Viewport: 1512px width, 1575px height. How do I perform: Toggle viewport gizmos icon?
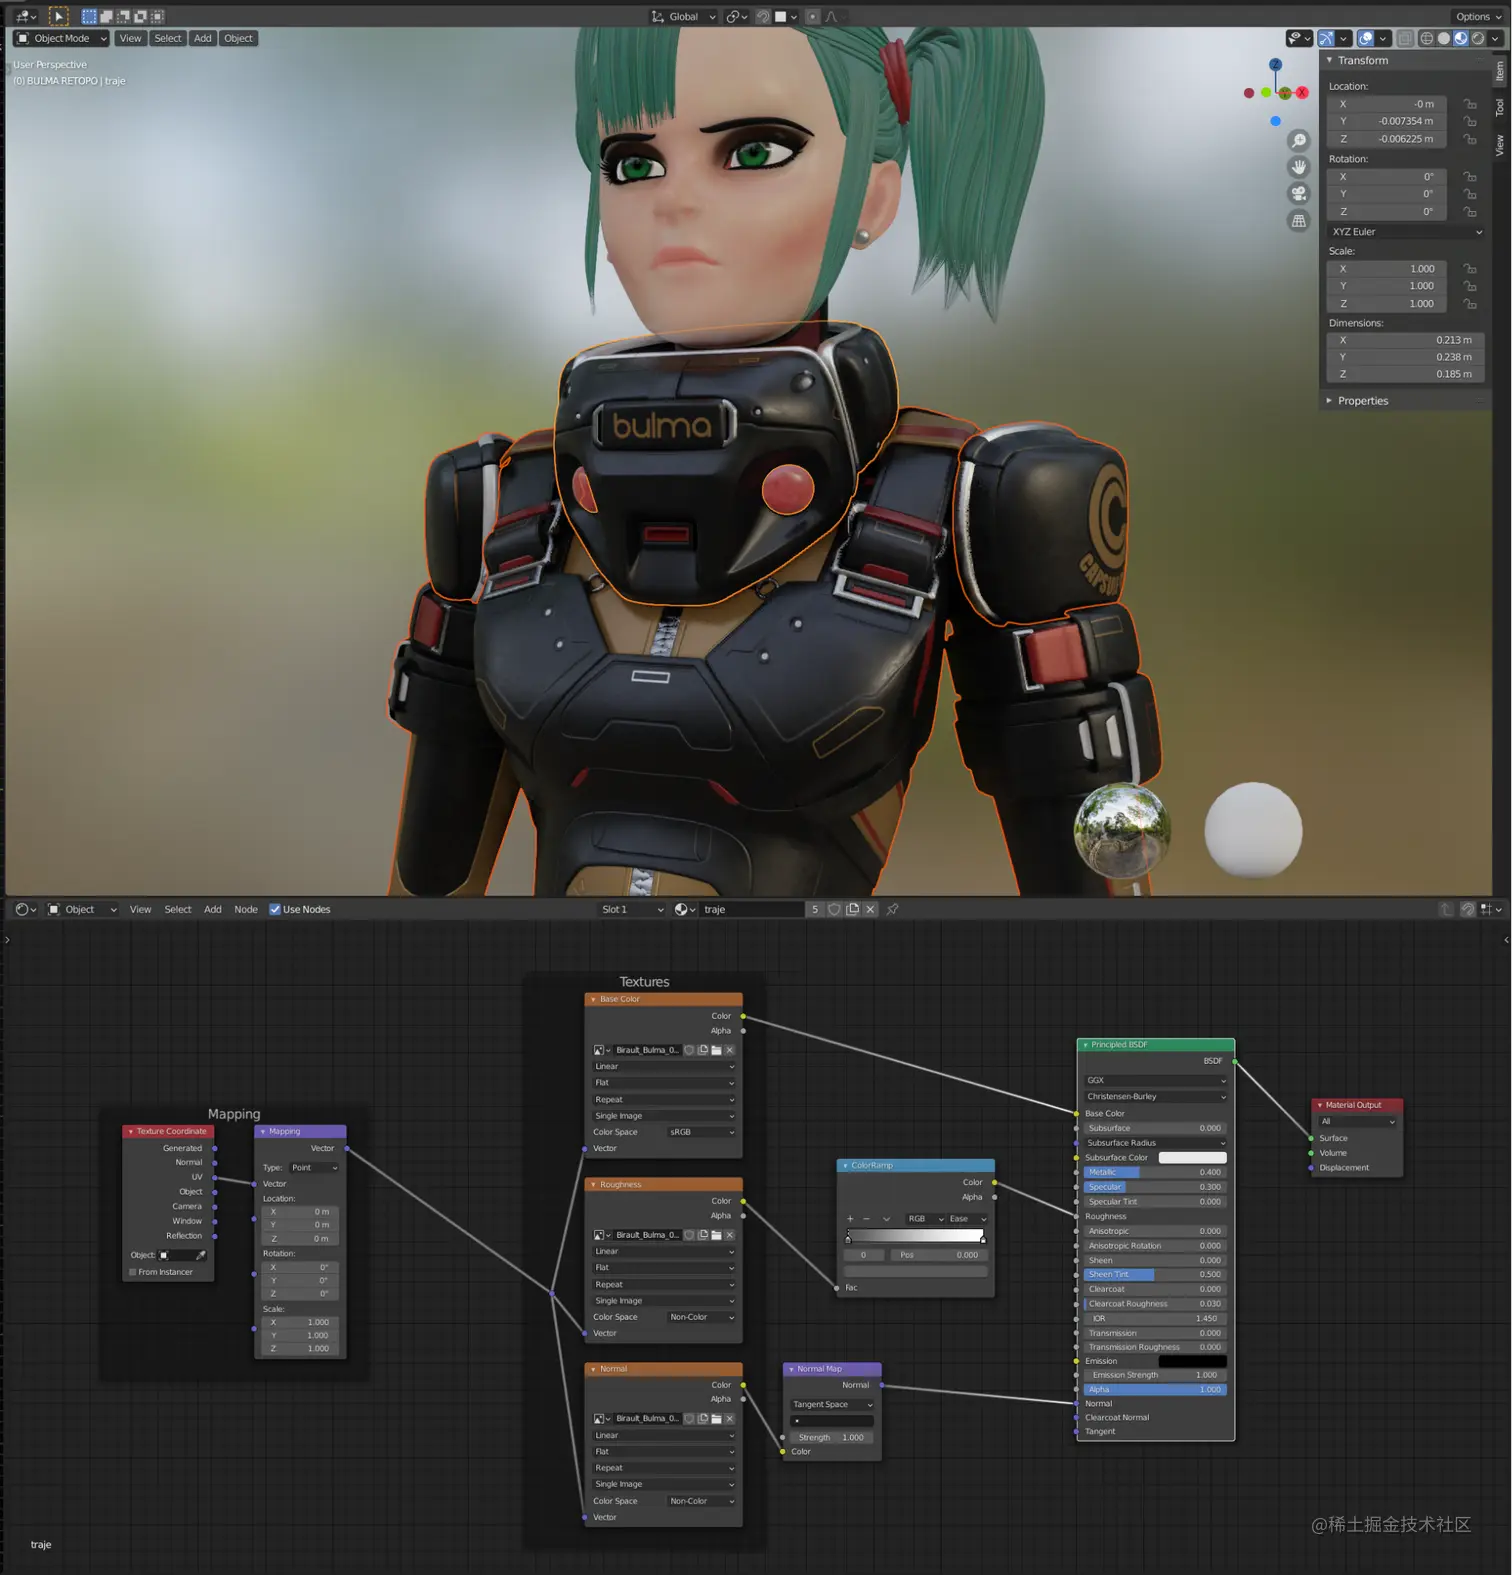[x=1326, y=38]
